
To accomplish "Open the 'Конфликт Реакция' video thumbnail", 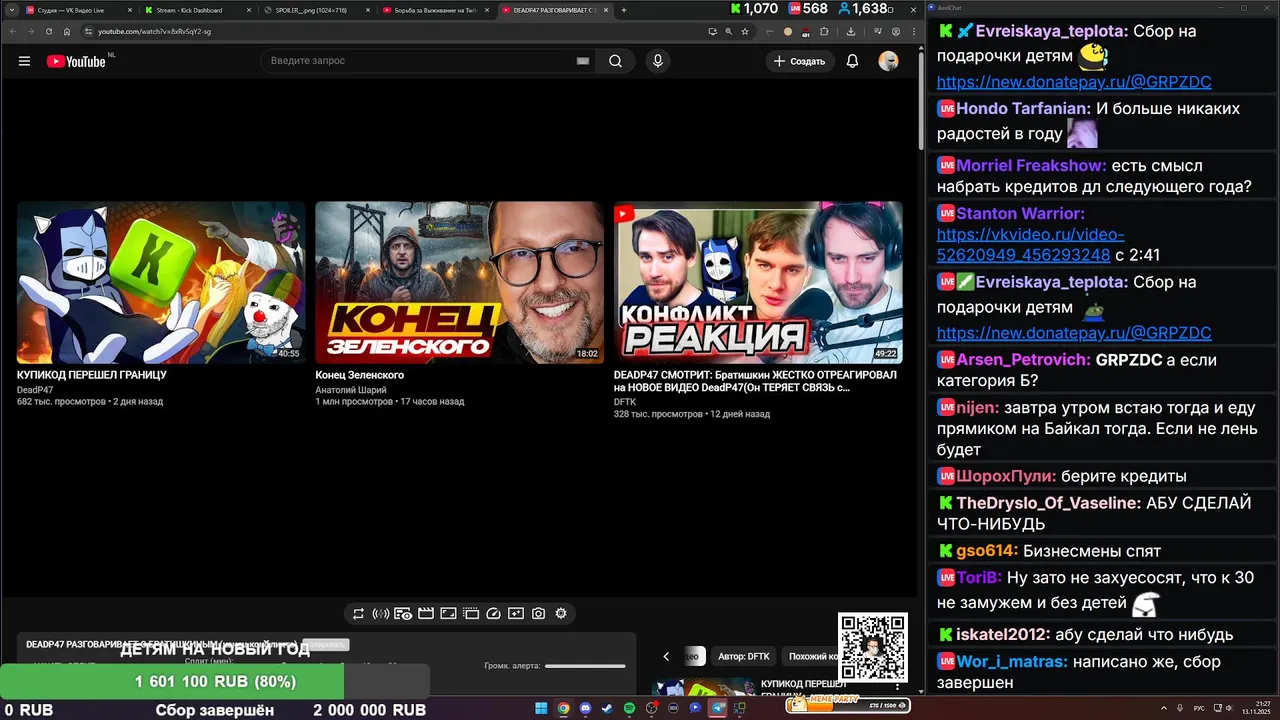I will tap(758, 282).
